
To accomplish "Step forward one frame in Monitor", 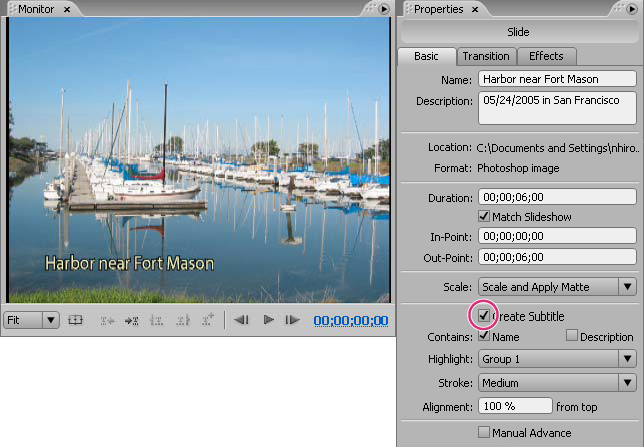I will point(292,320).
